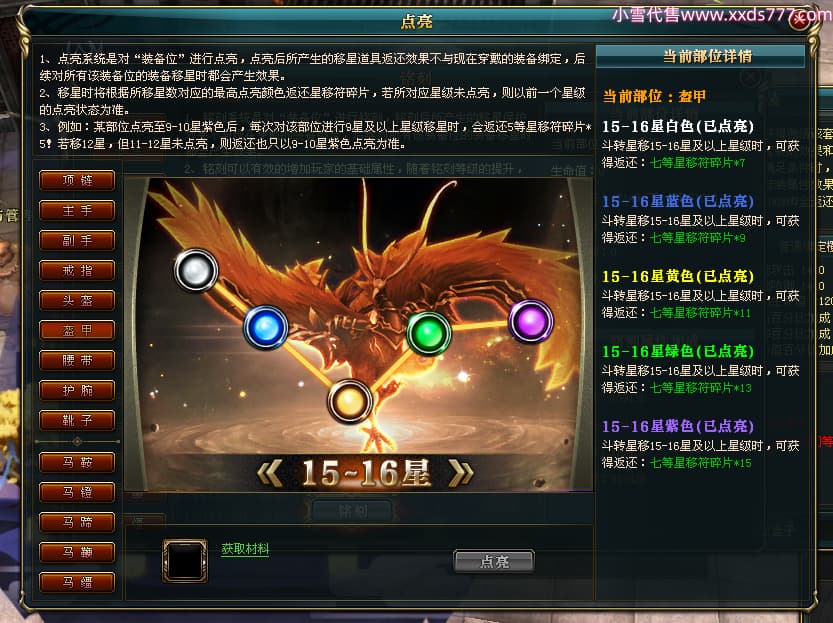Screen dimensions: 833x623
Task: Select the green orb node
Action: tap(429, 332)
